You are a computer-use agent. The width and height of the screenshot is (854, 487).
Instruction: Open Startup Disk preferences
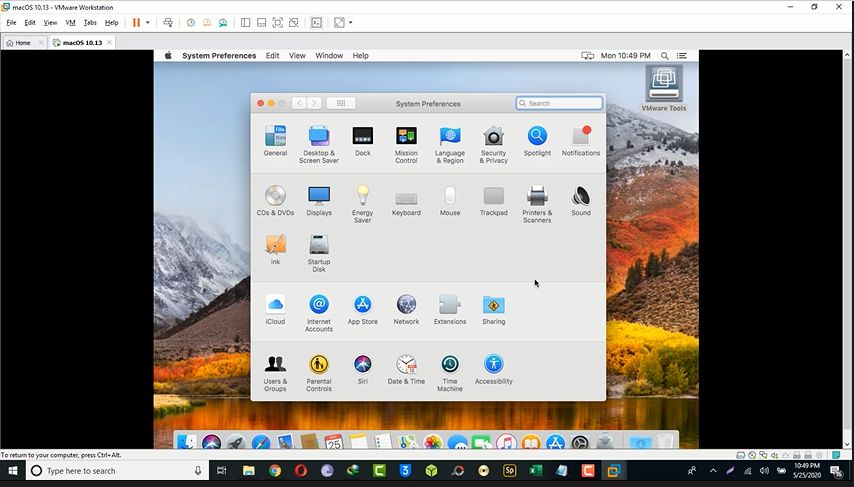point(319,253)
